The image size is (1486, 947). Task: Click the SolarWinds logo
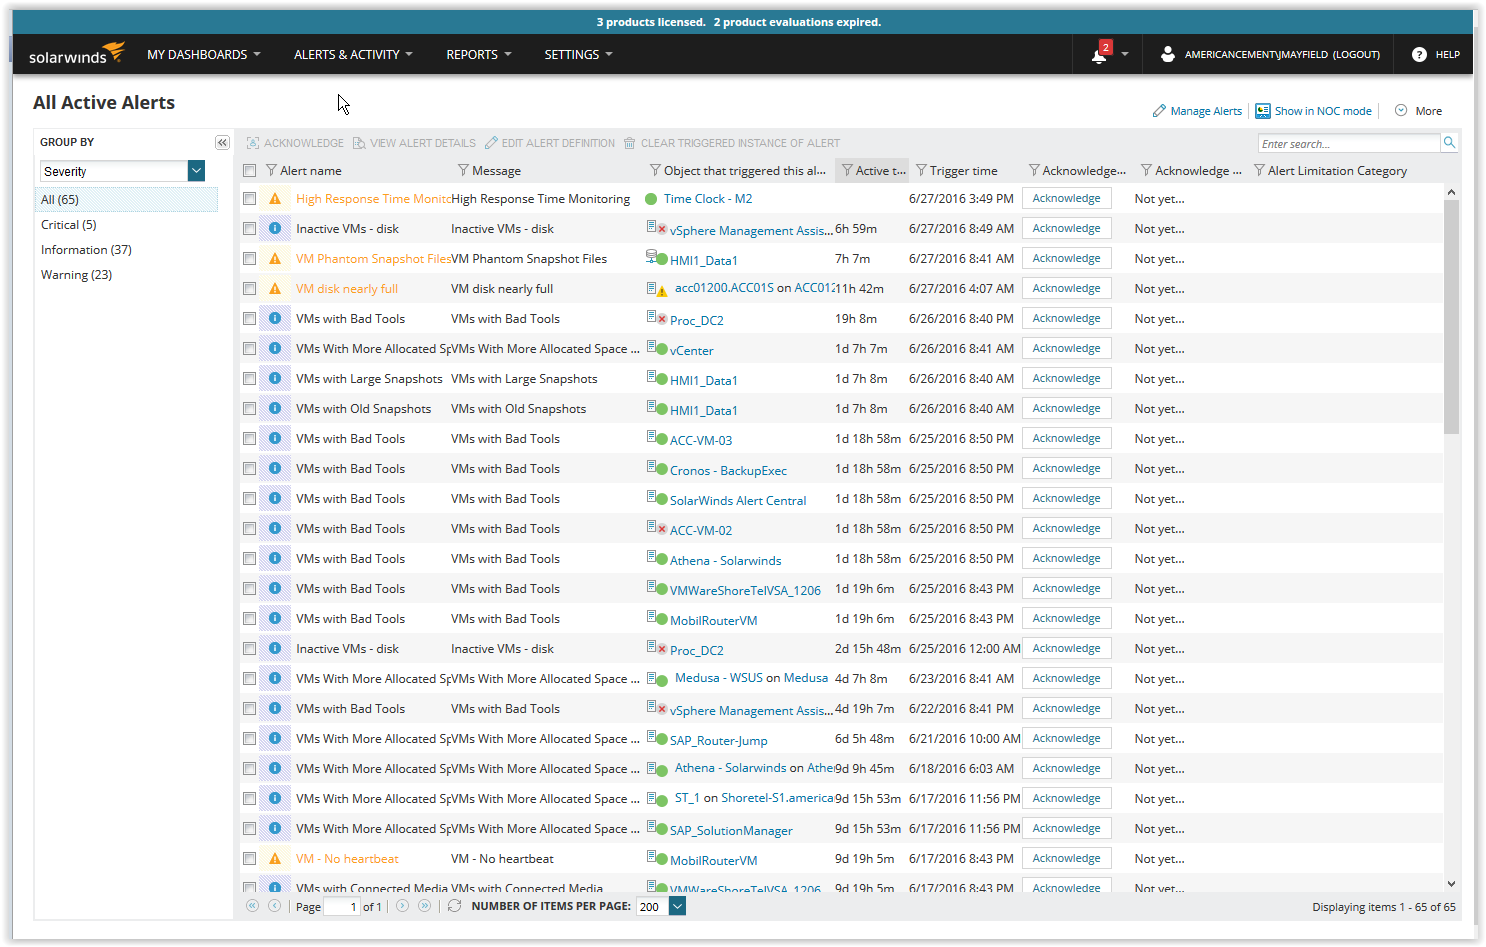pyautogui.click(x=77, y=54)
